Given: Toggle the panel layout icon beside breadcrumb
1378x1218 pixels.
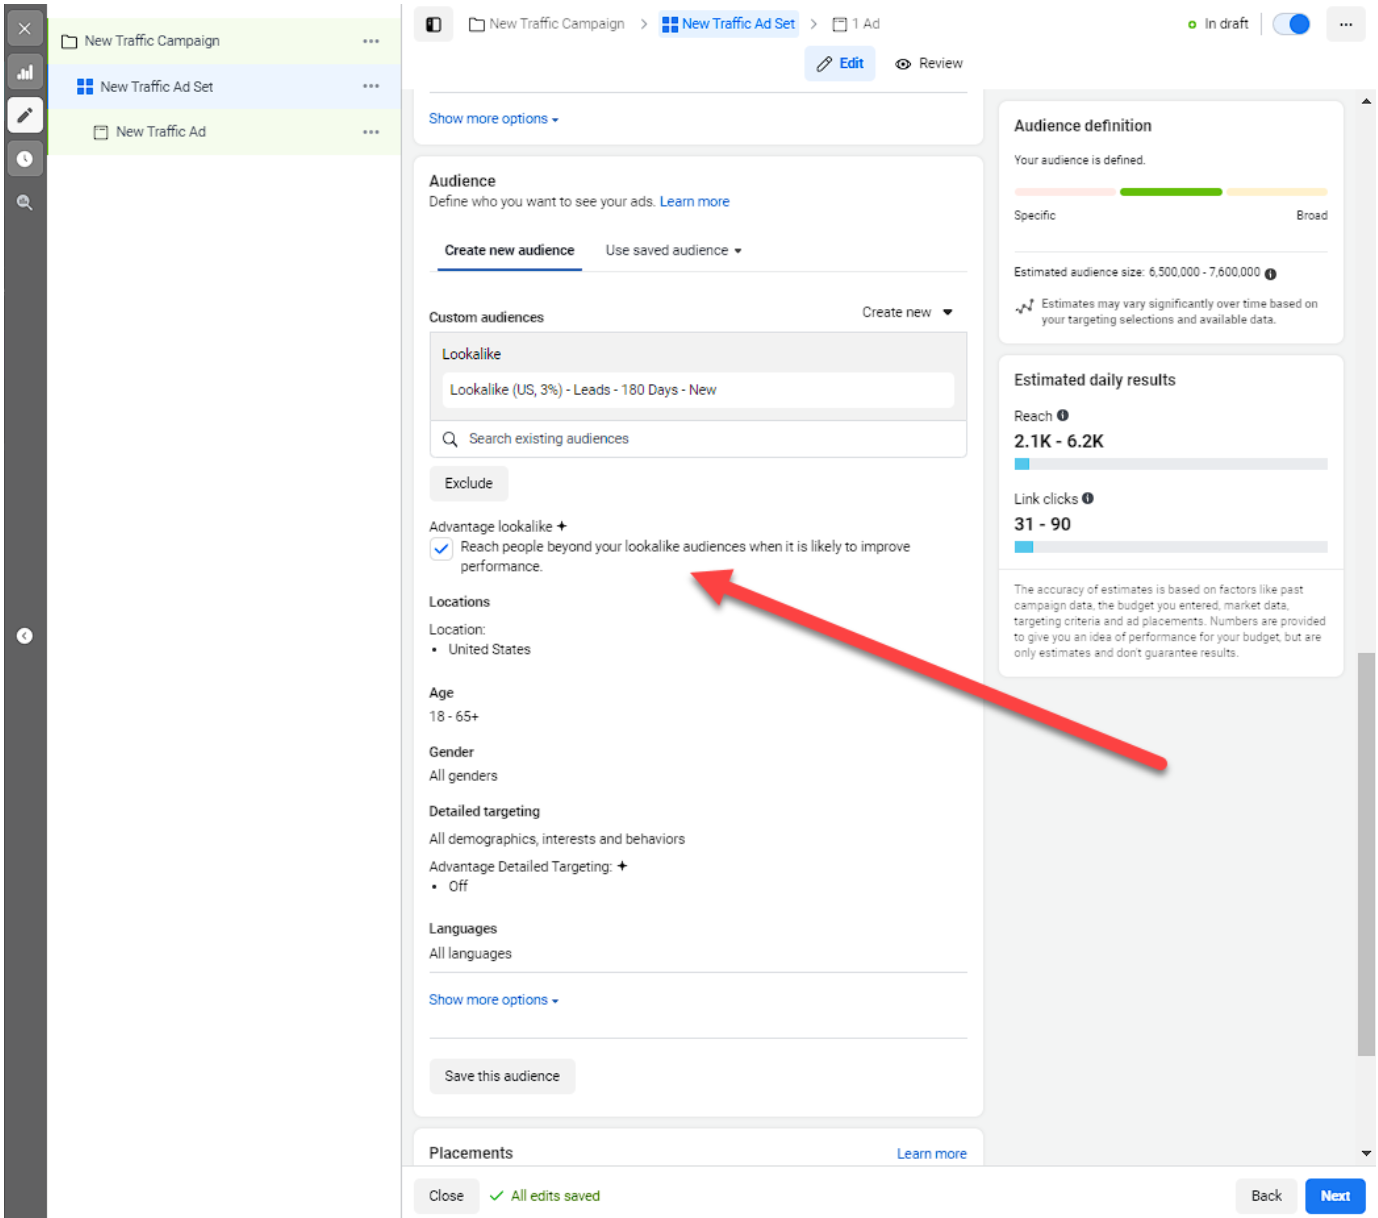Looking at the screenshot, I should (x=434, y=24).
